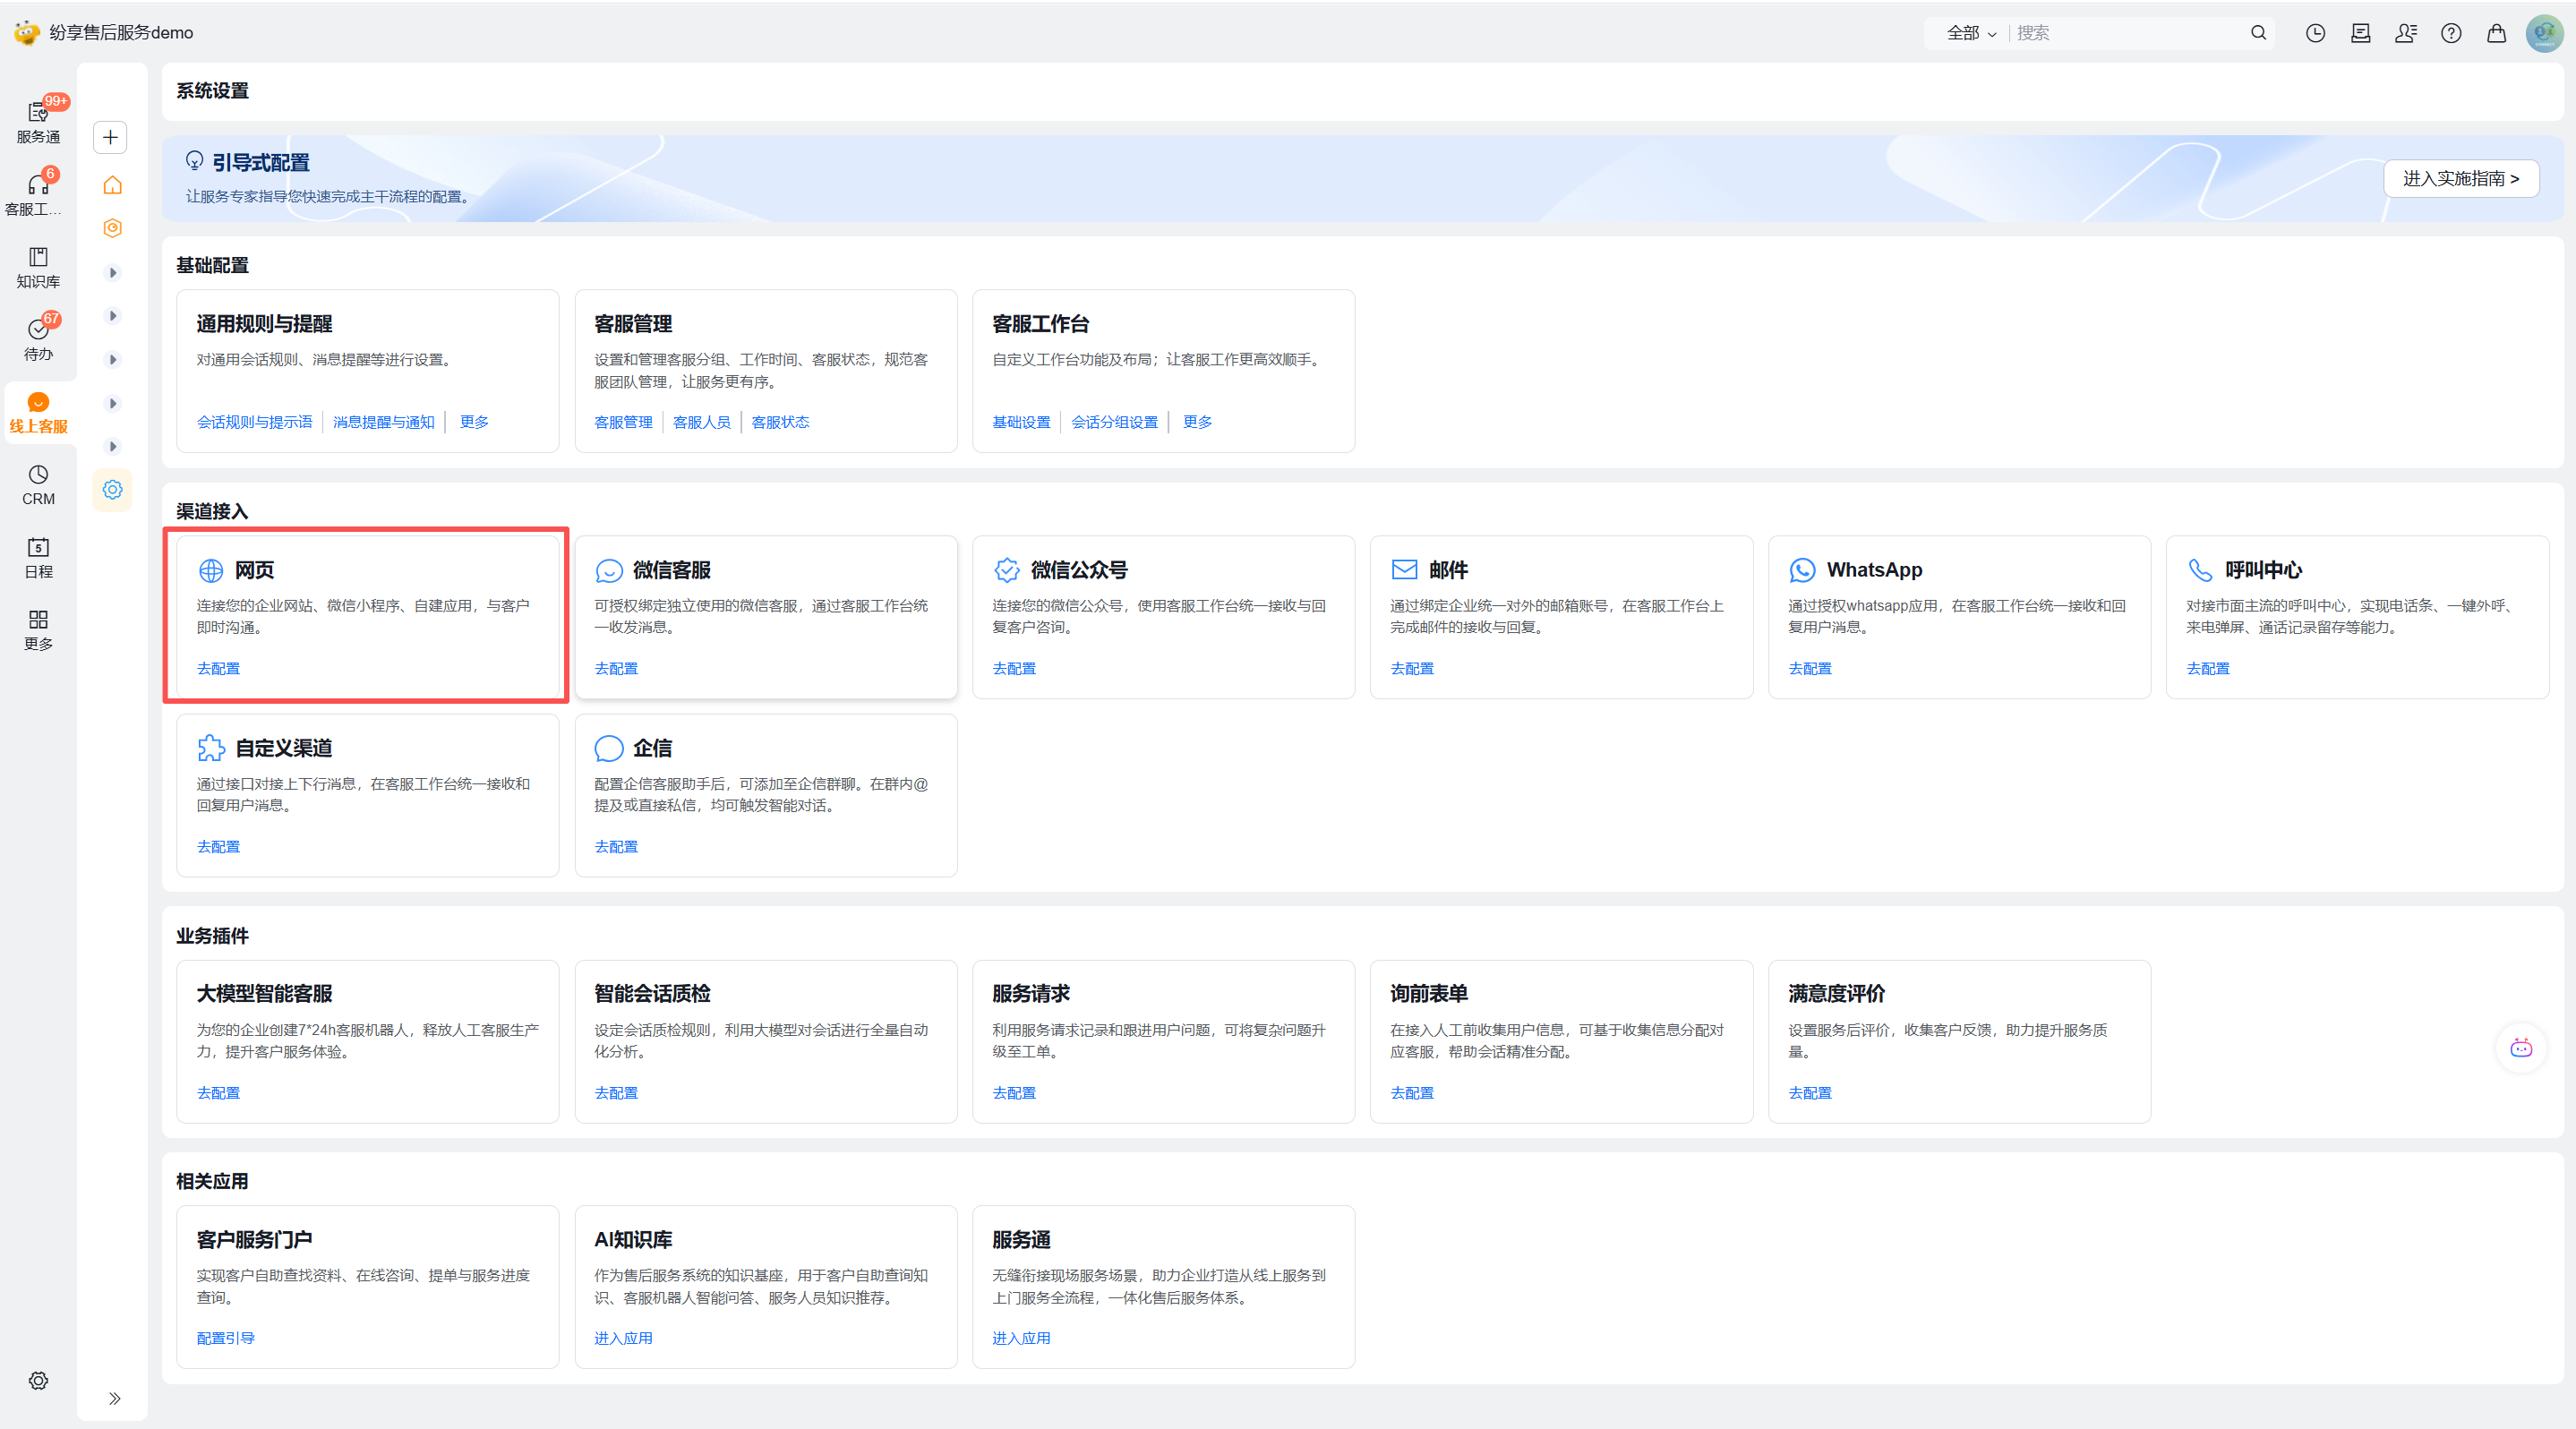Click the help question mark icon
Image resolution: width=2576 pixels, height=1429 pixels.
[2451, 33]
